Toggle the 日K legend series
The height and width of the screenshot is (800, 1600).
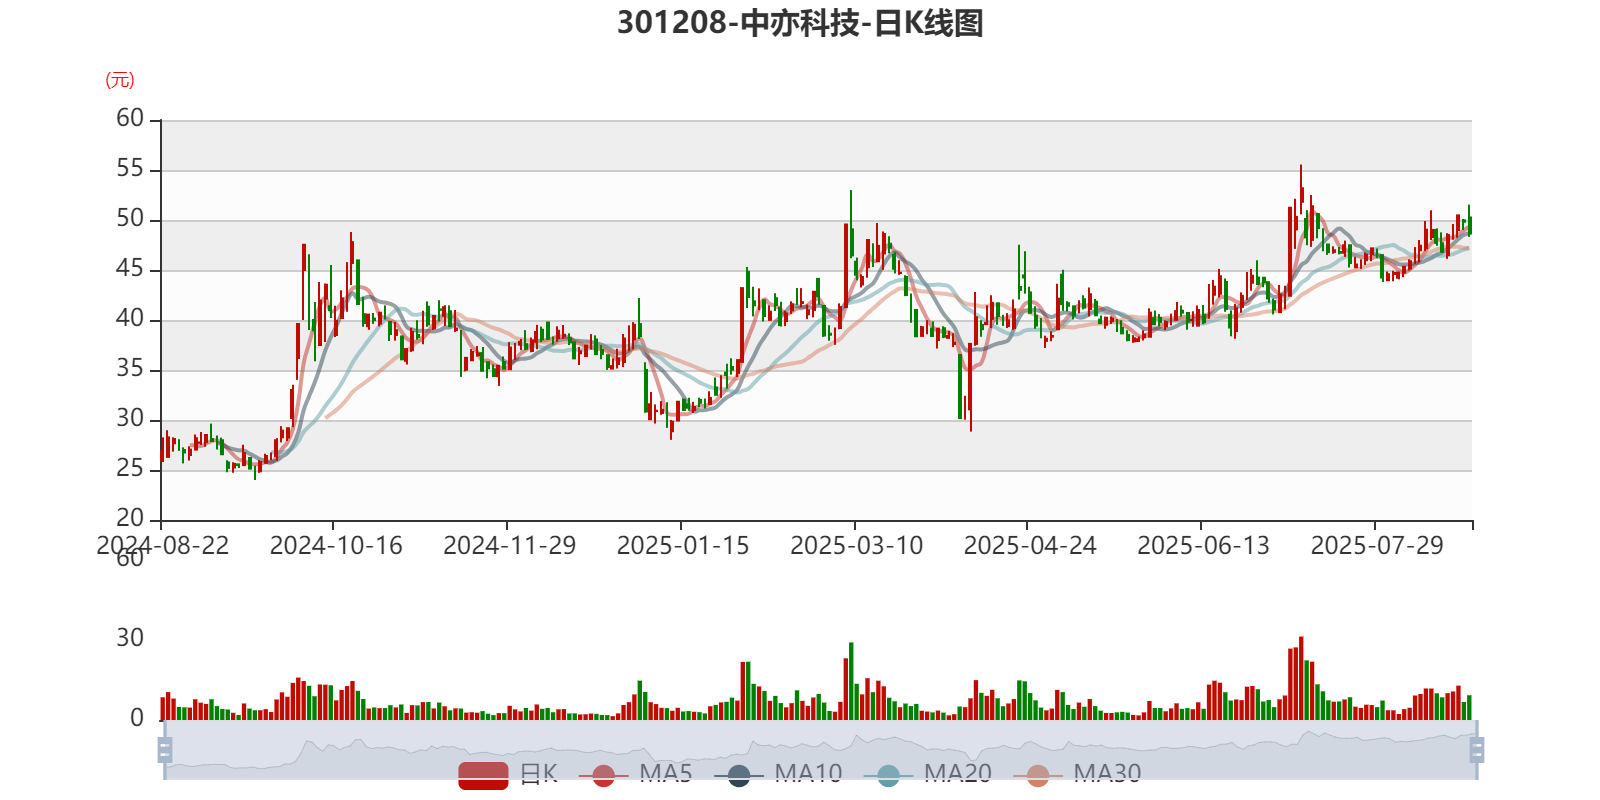508,774
